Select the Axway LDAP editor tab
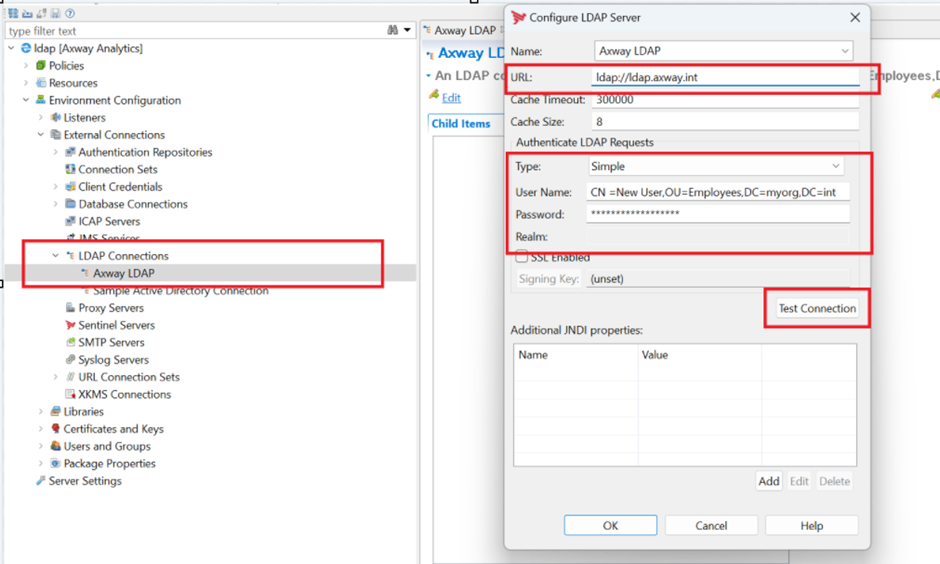 point(464,30)
